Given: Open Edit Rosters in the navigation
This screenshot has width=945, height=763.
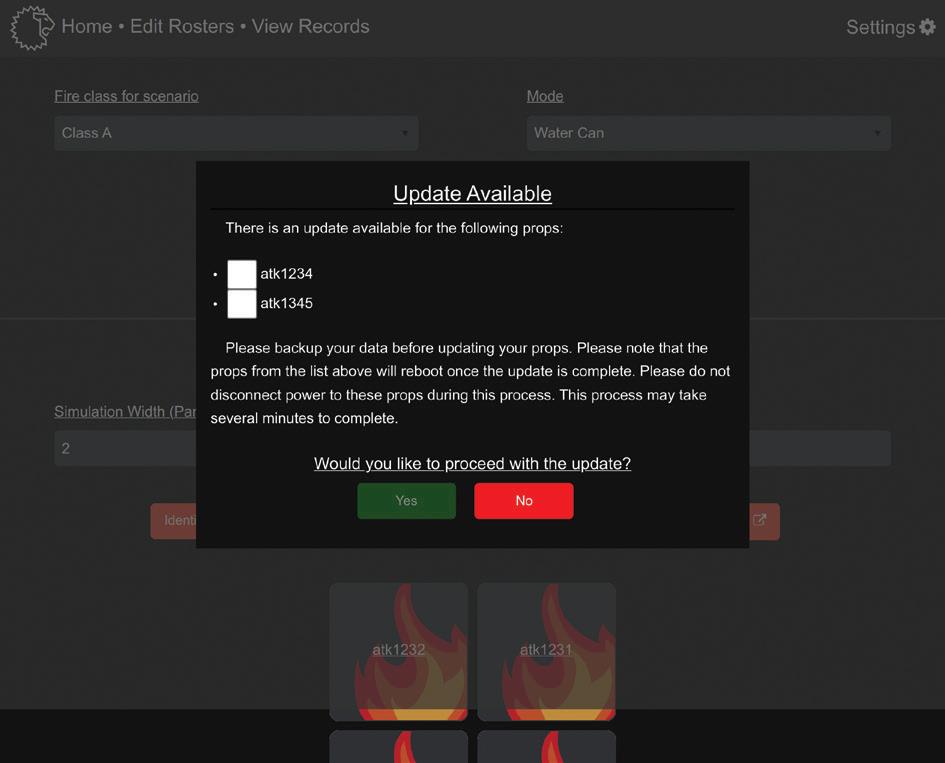Looking at the screenshot, I should click(x=182, y=27).
